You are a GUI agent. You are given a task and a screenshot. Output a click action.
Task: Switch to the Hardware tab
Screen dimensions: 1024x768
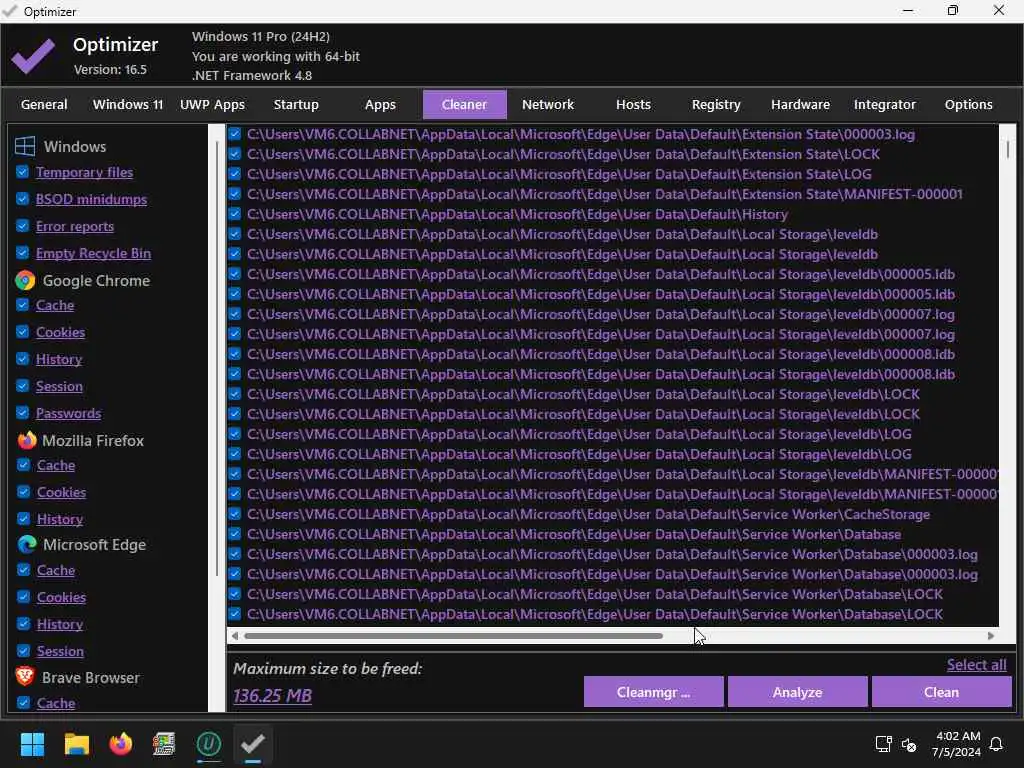pos(800,104)
